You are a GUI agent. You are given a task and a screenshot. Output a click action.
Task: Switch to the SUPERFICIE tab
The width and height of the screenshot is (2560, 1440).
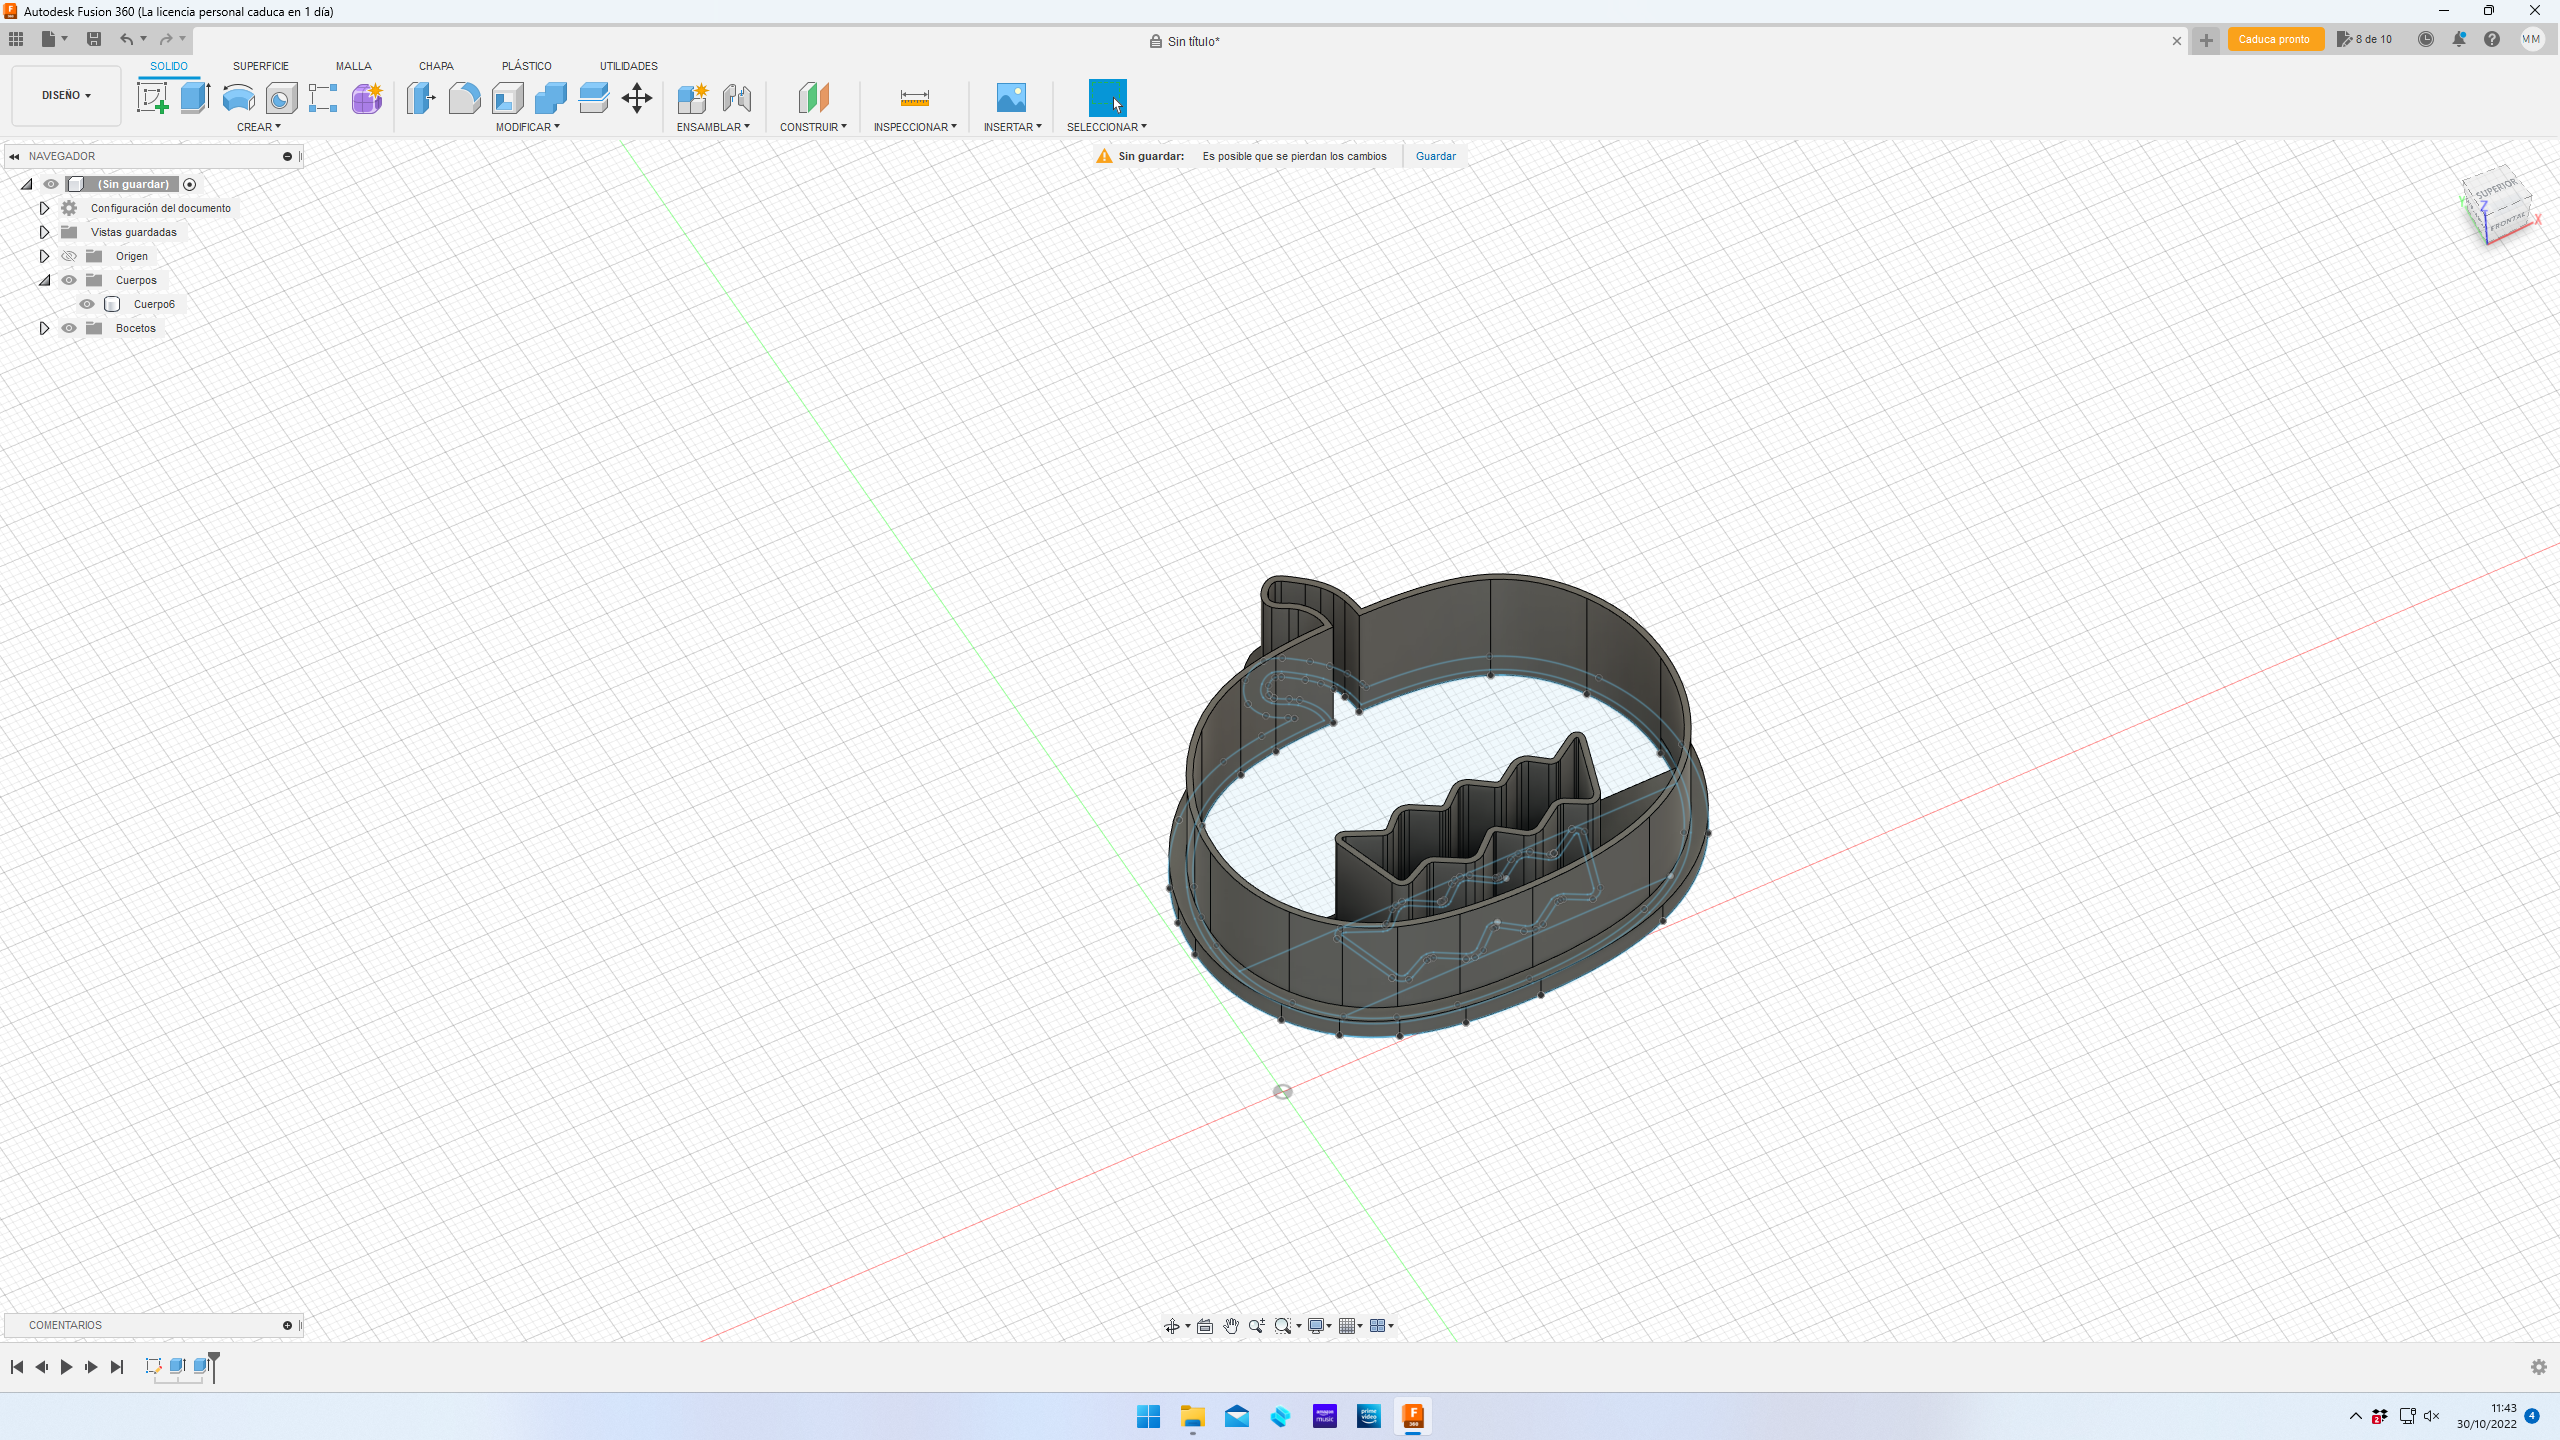[x=260, y=66]
